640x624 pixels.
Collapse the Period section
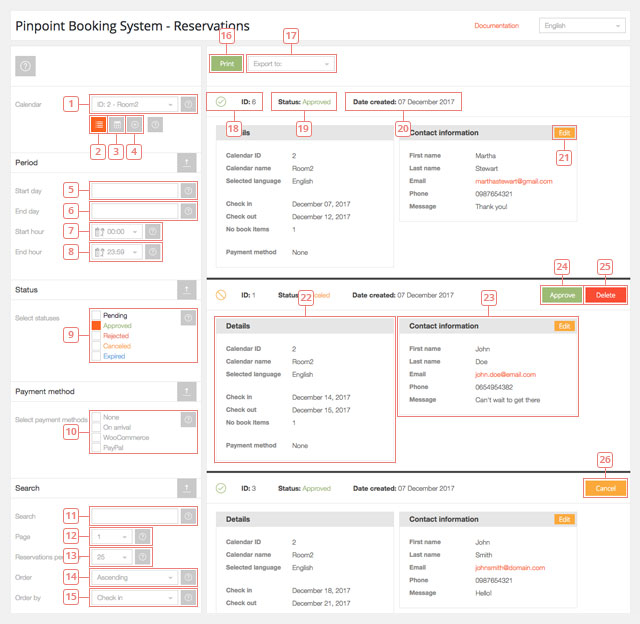(187, 163)
